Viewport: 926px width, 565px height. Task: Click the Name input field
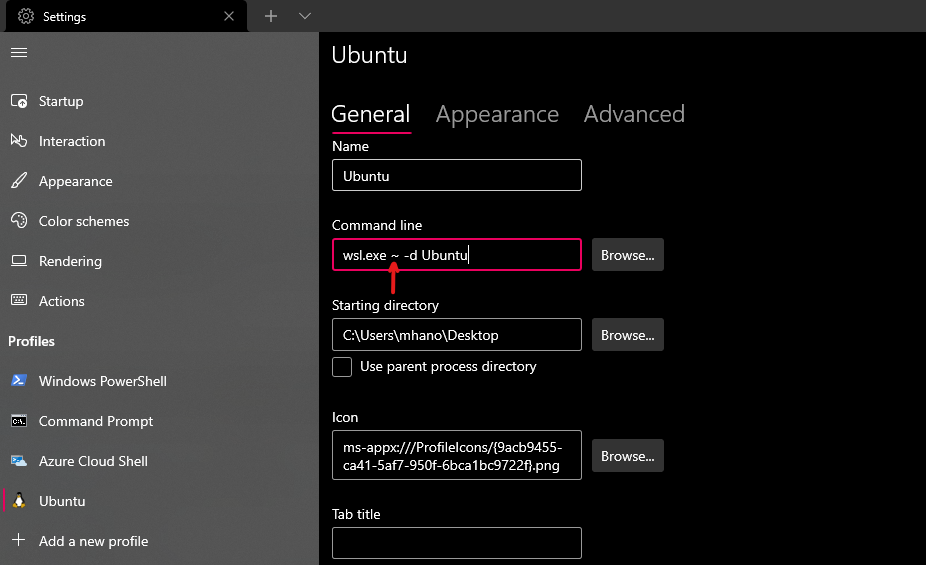coord(457,175)
